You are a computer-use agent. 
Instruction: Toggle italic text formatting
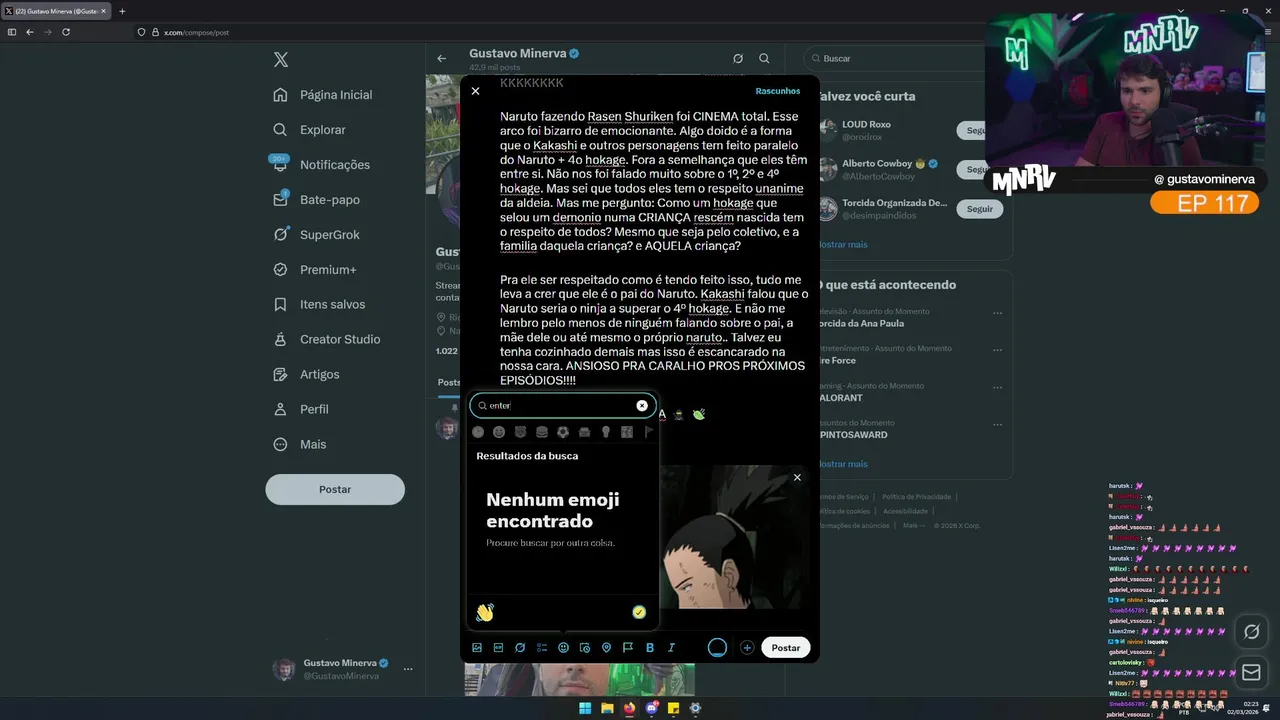pyautogui.click(x=671, y=648)
